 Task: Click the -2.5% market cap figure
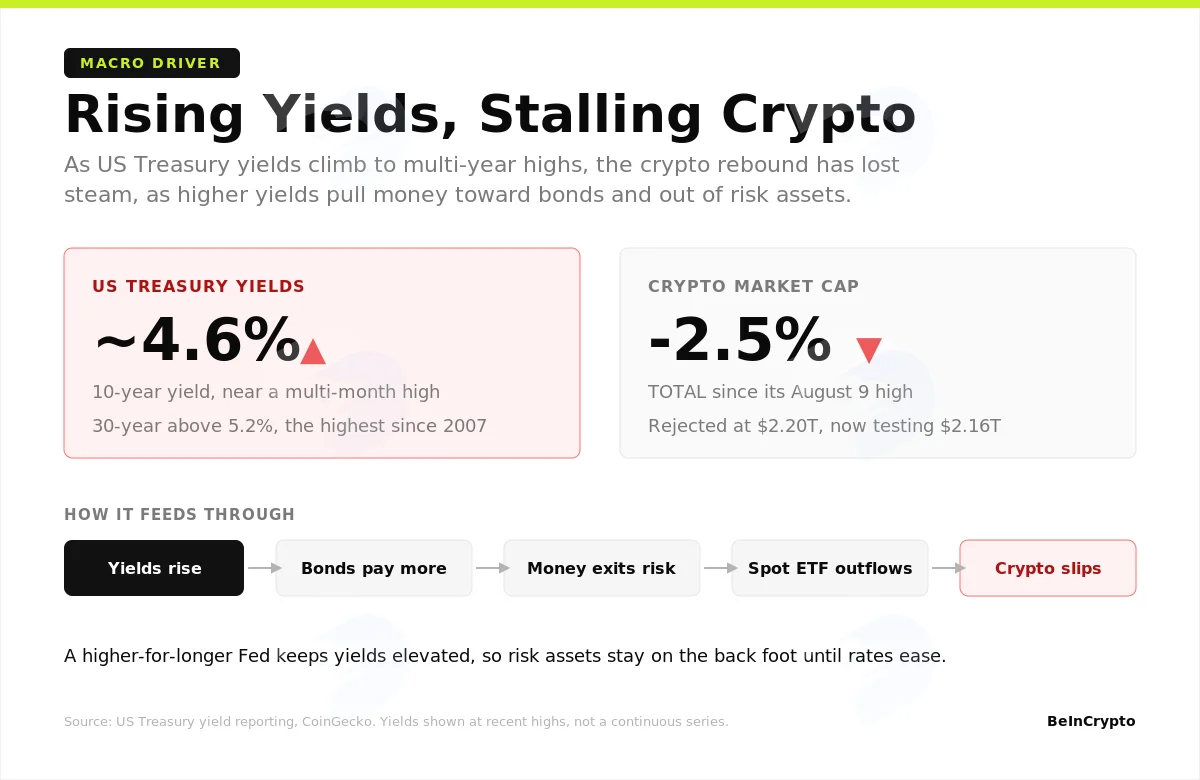740,340
